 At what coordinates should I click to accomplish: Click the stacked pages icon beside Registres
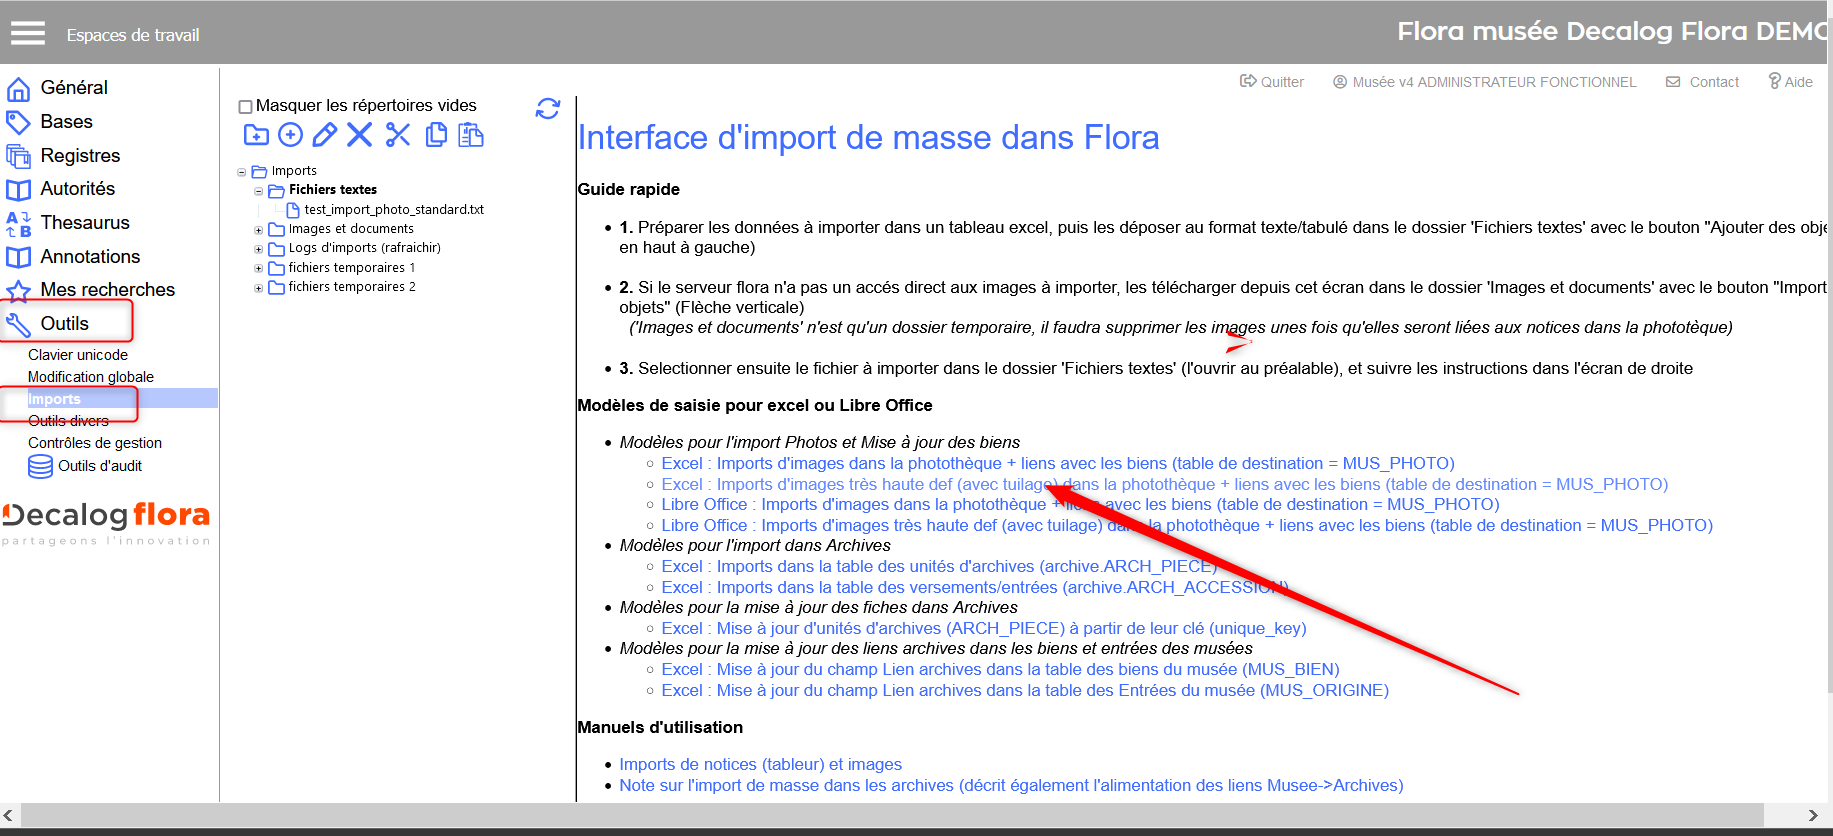pos(18,156)
